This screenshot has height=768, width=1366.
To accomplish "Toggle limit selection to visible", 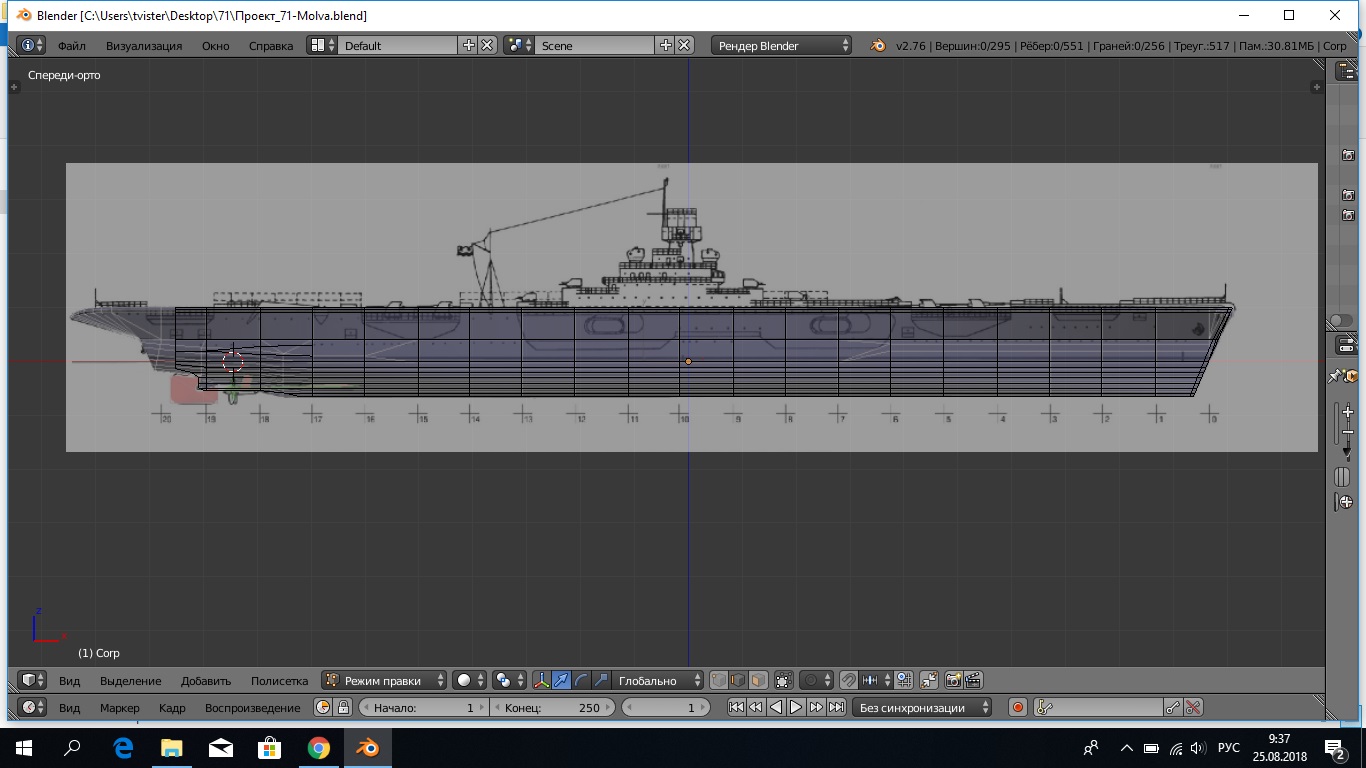I will (783, 681).
